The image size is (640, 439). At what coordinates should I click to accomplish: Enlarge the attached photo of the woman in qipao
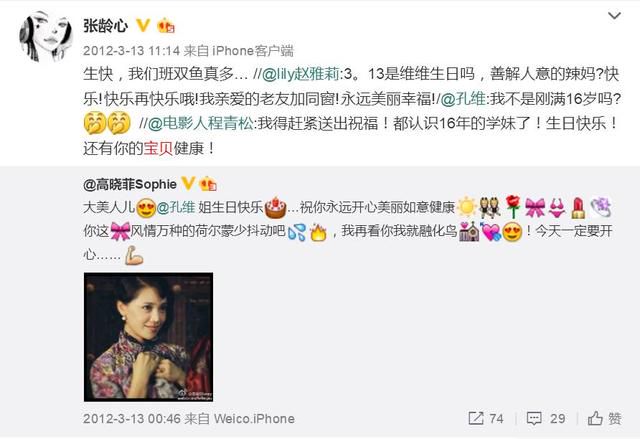[149, 337]
